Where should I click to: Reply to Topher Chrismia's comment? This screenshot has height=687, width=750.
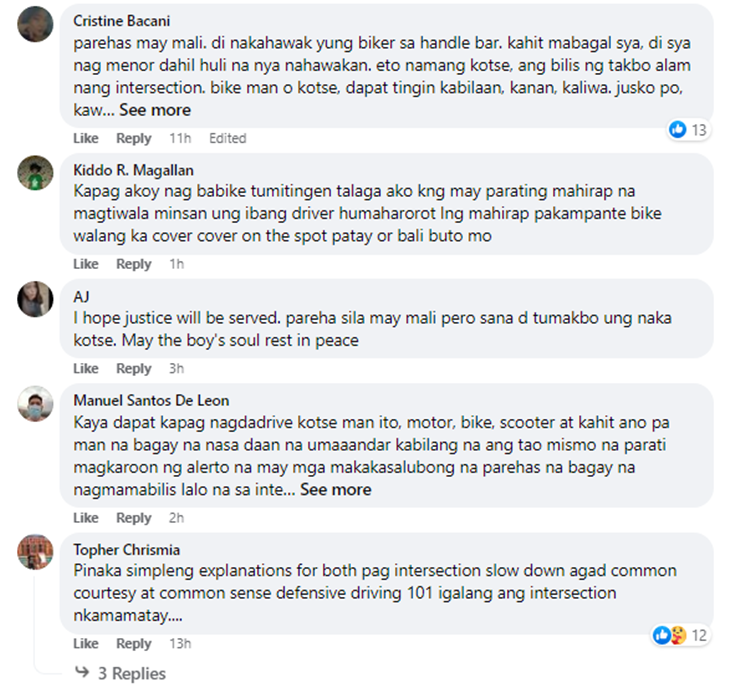point(133,643)
